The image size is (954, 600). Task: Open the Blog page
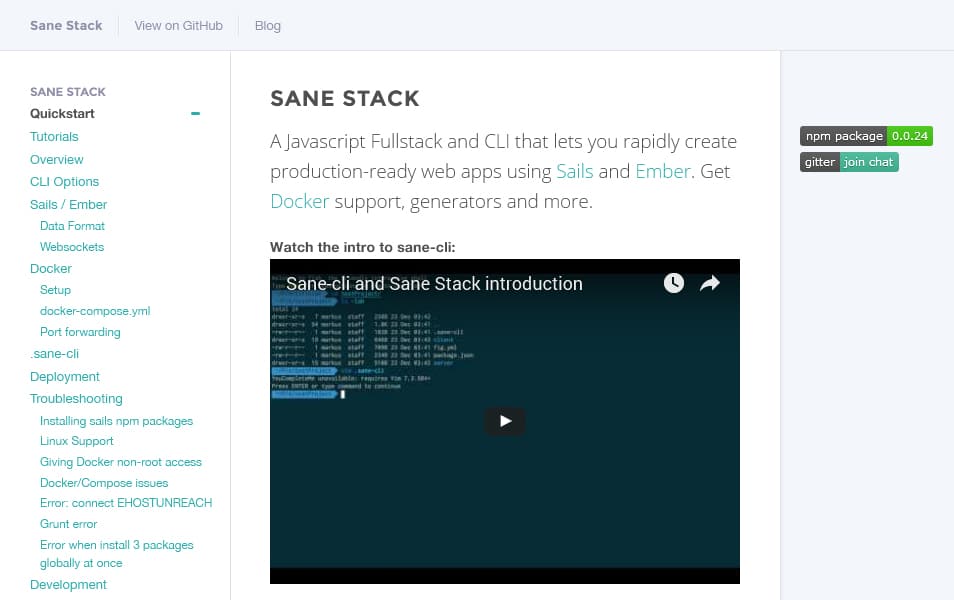[268, 26]
